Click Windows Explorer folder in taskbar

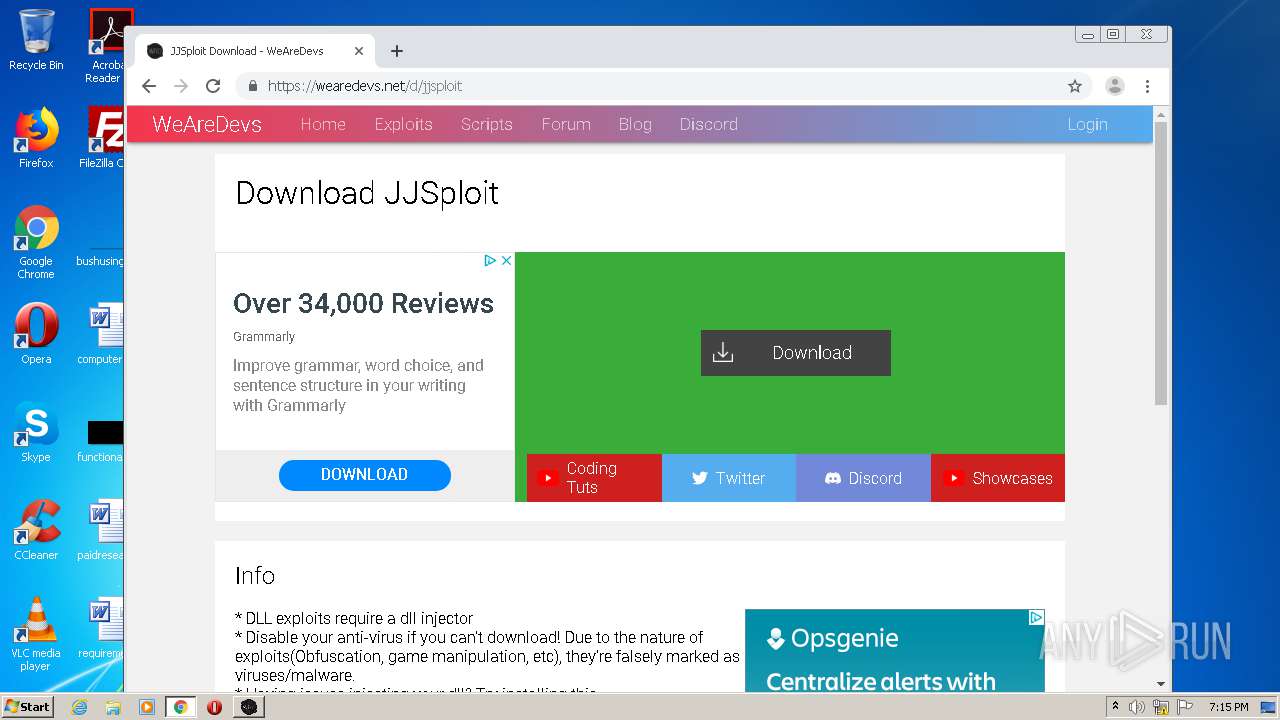[x=113, y=707]
